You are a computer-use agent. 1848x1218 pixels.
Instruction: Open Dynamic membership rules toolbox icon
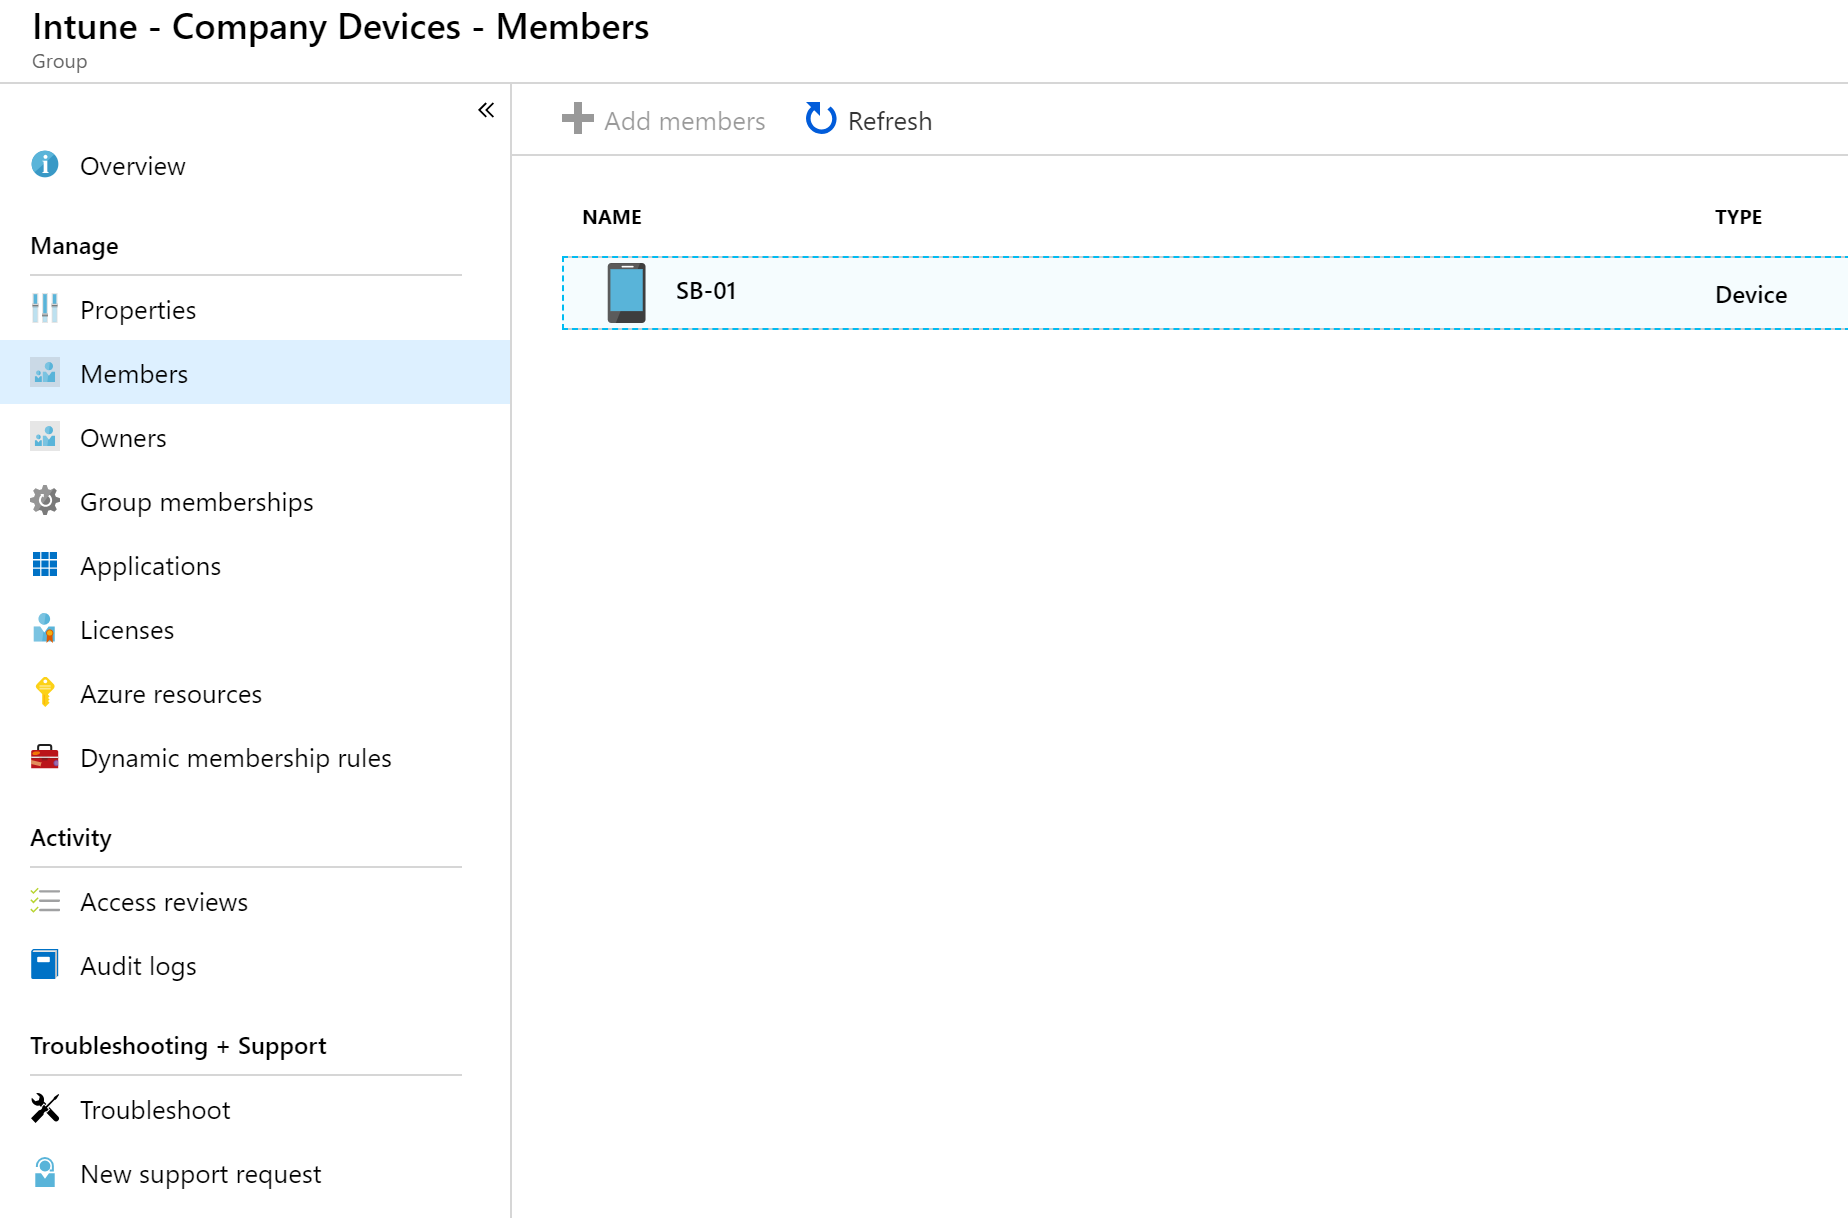[45, 756]
